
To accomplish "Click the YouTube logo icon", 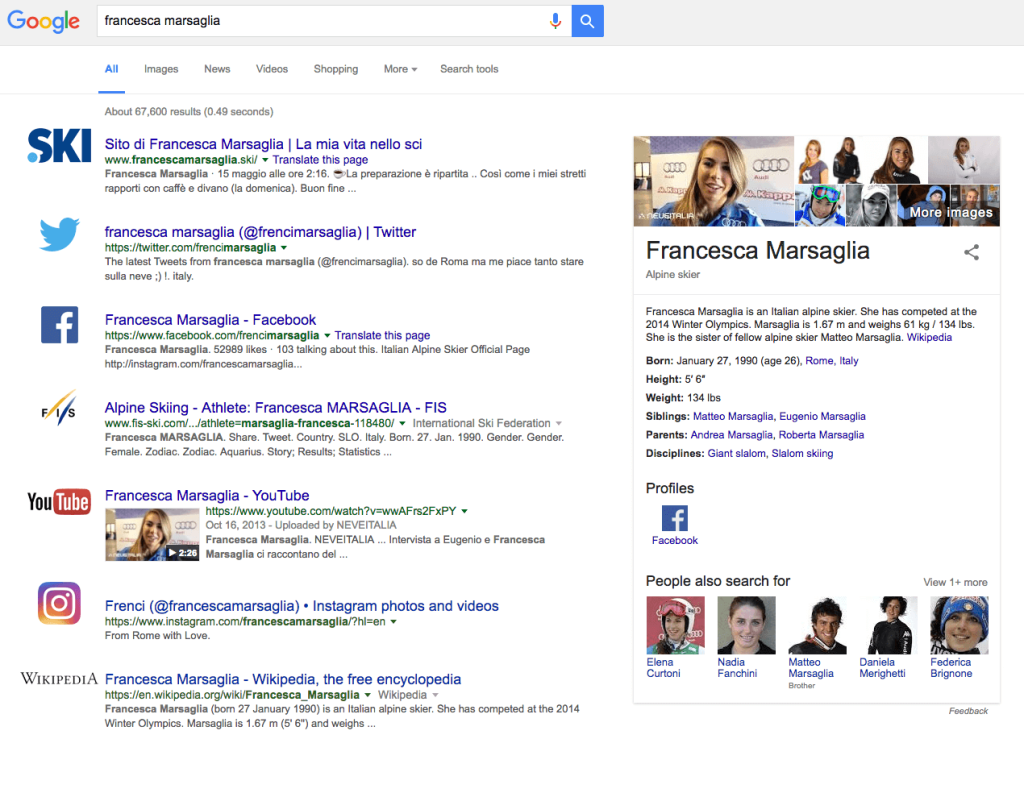I will click(x=59, y=502).
